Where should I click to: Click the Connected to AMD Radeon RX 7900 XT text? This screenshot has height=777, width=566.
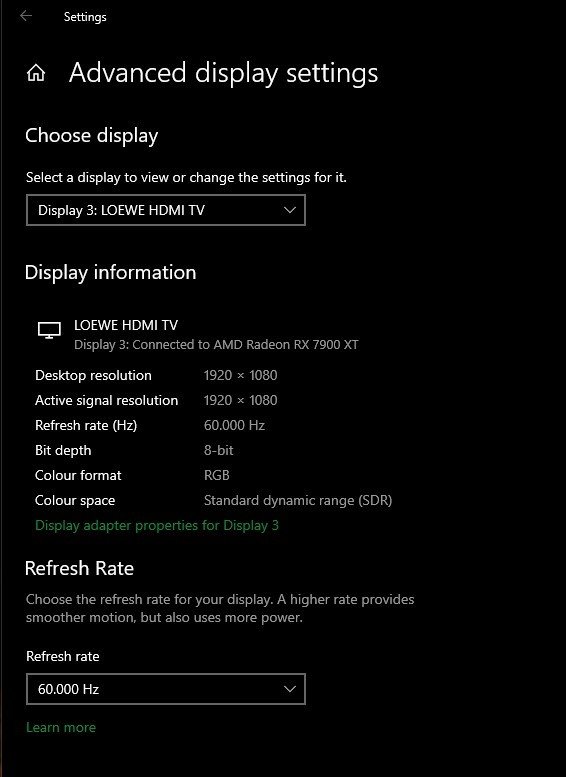coord(245,344)
